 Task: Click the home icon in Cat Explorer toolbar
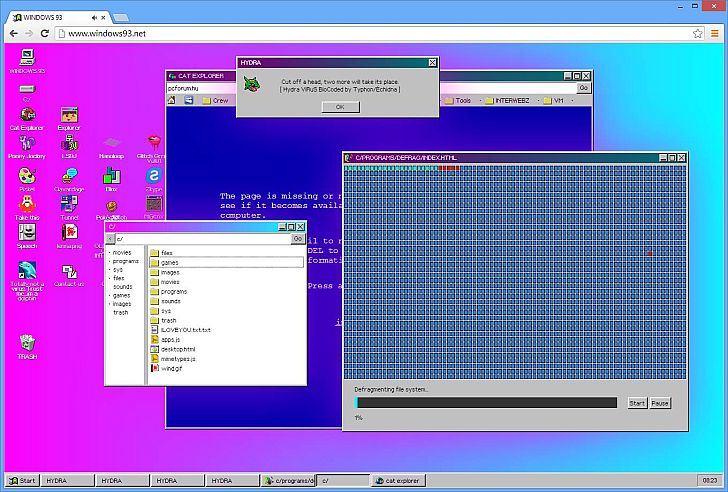pyautogui.click(x=172, y=100)
